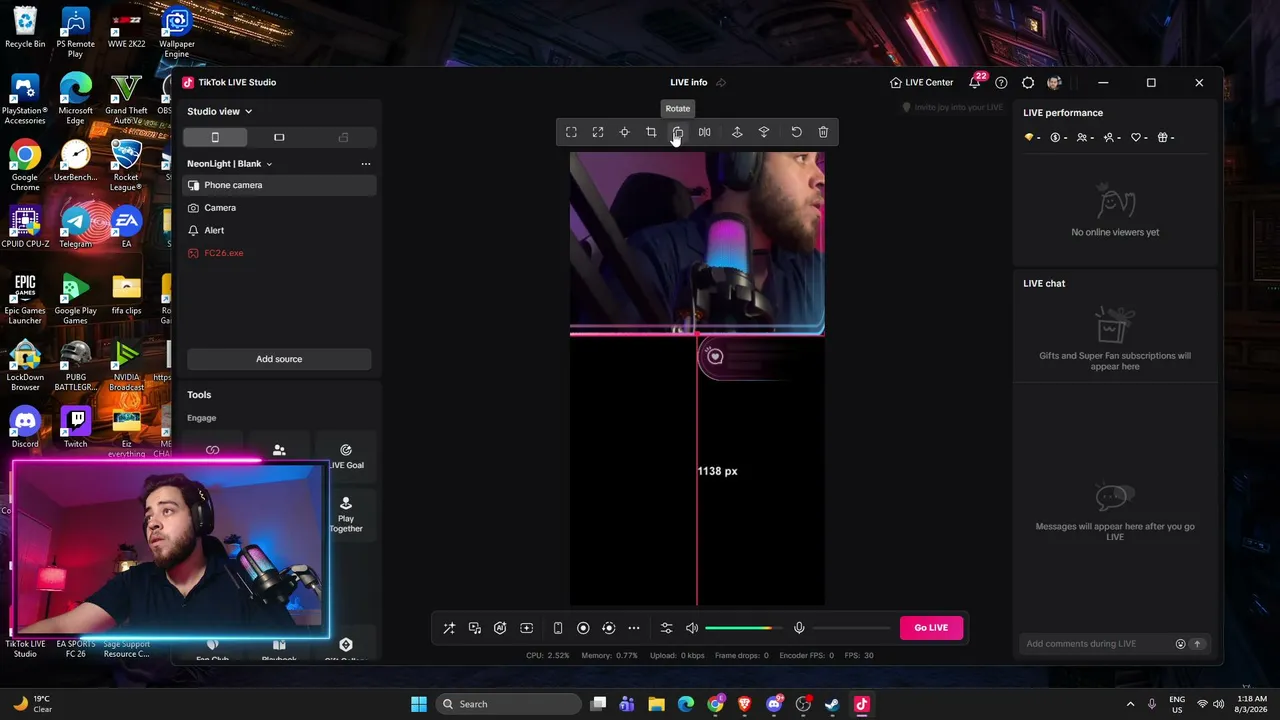This screenshot has height=720, width=1280.
Task: Mute the speaker output
Action: click(x=692, y=628)
